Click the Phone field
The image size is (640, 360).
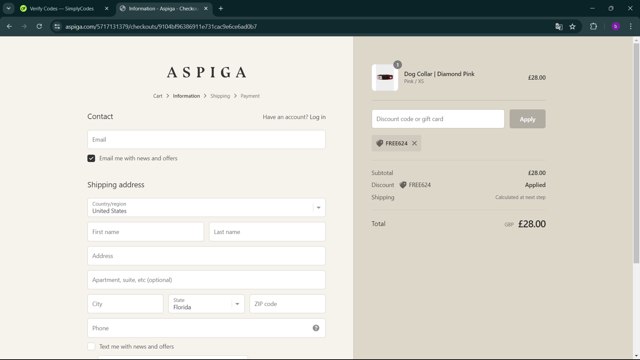(x=206, y=328)
